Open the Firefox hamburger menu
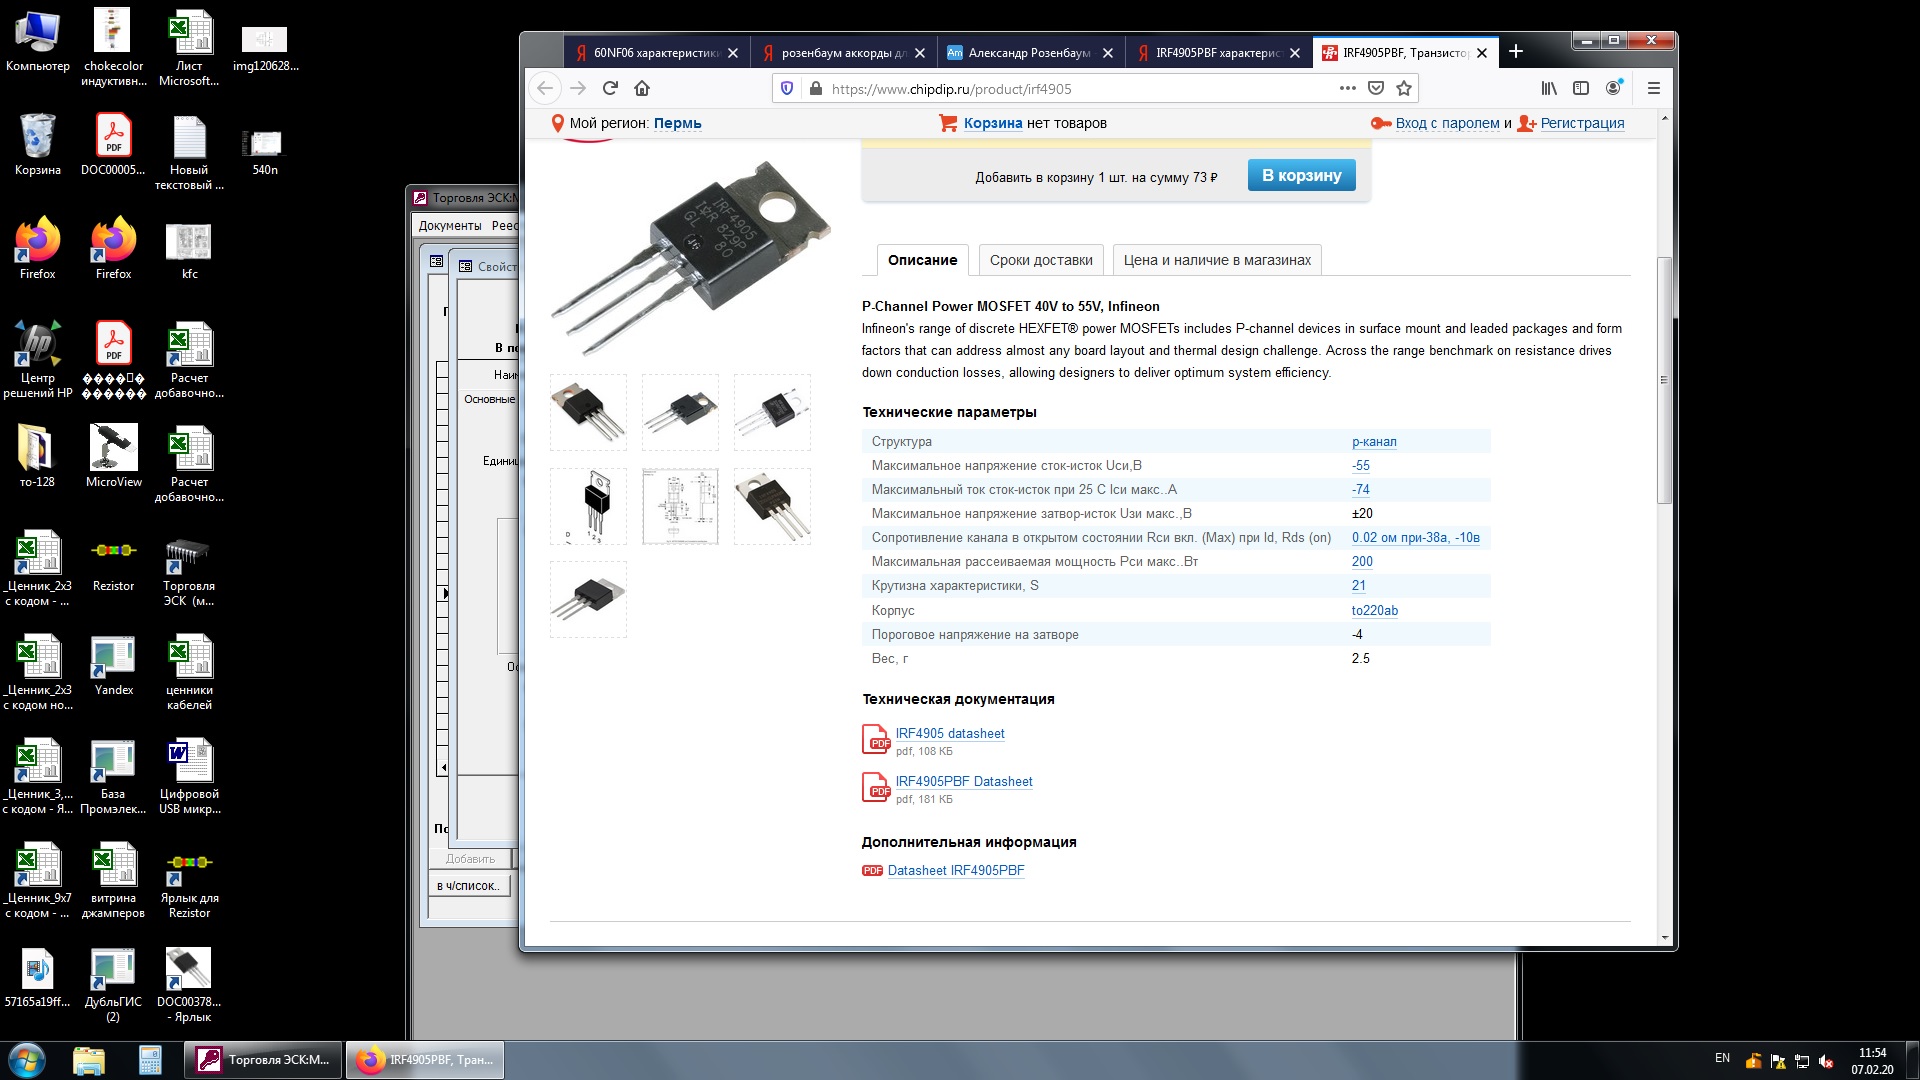This screenshot has height=1080, width=1920. [x=1654, y=88]
